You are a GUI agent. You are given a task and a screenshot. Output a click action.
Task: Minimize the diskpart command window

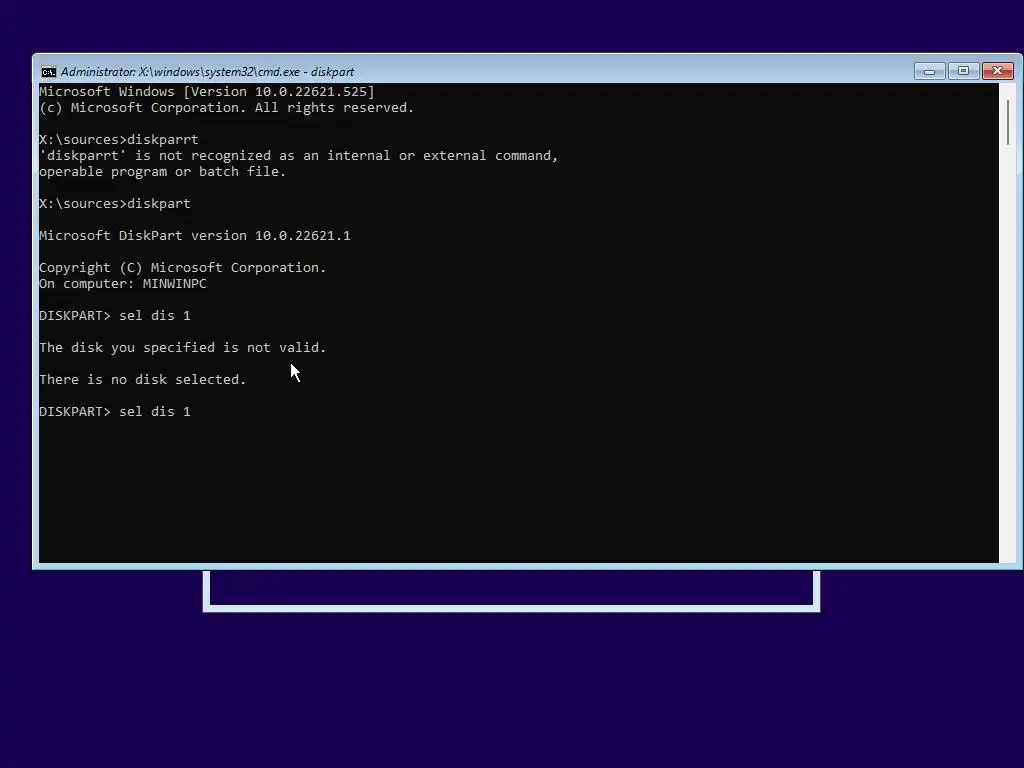(929, 71)
